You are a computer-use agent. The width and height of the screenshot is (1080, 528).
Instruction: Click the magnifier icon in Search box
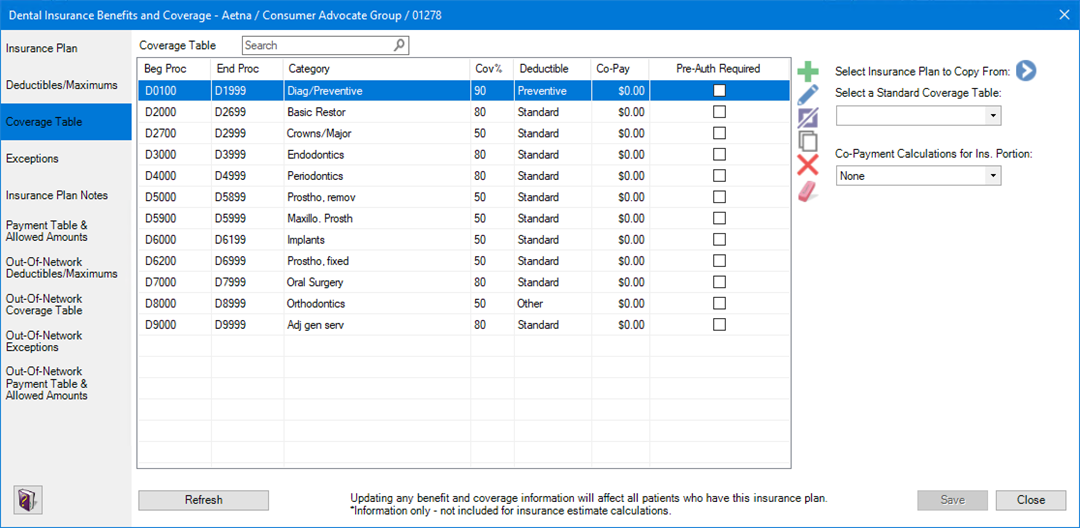(x=399, y=45)
